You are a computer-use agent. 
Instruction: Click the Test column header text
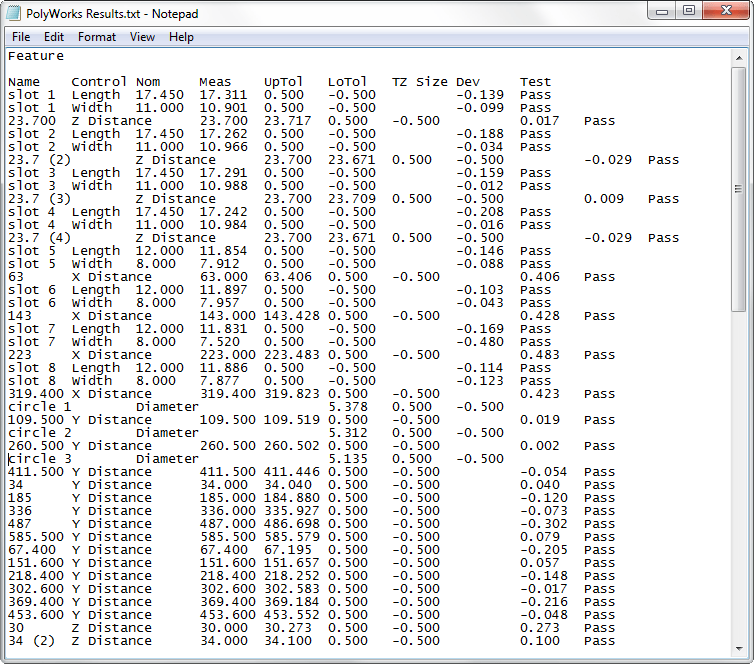pyautogui.click(x=535, y=82)
